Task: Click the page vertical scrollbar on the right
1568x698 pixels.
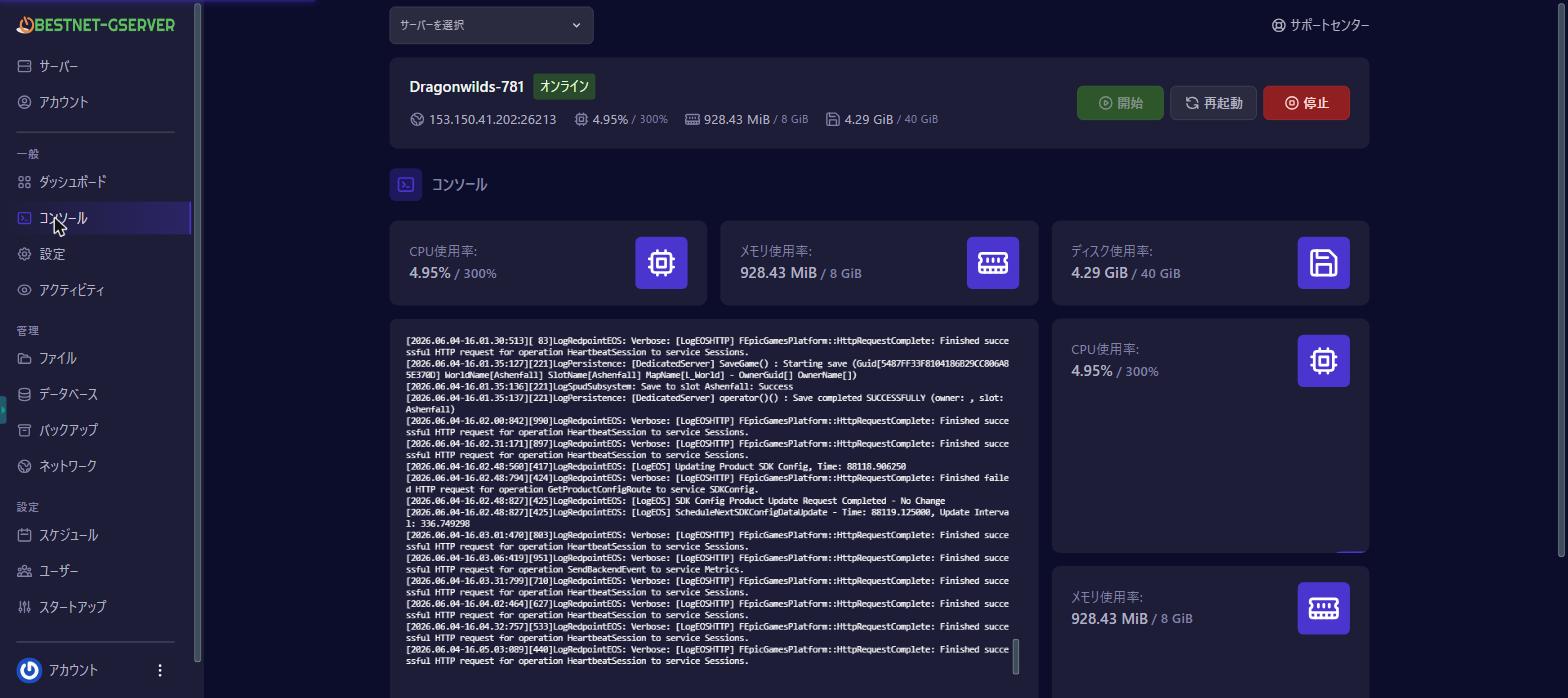Action: [1563, 280]
